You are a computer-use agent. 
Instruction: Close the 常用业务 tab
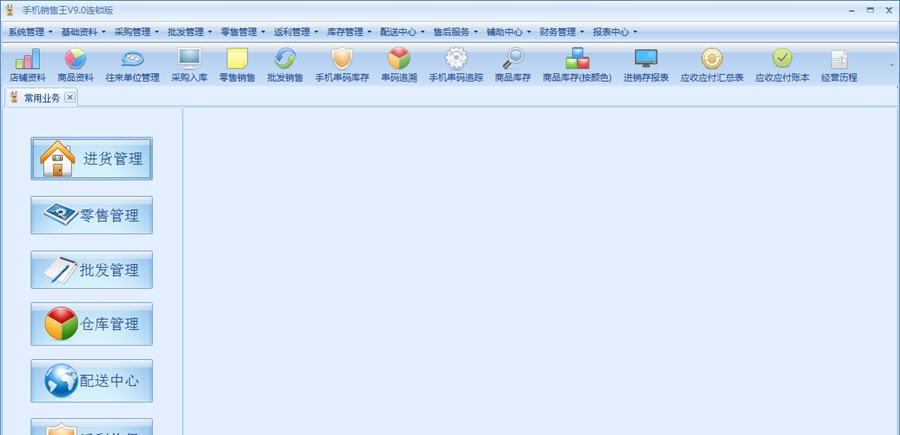click(x=69, y=97)
